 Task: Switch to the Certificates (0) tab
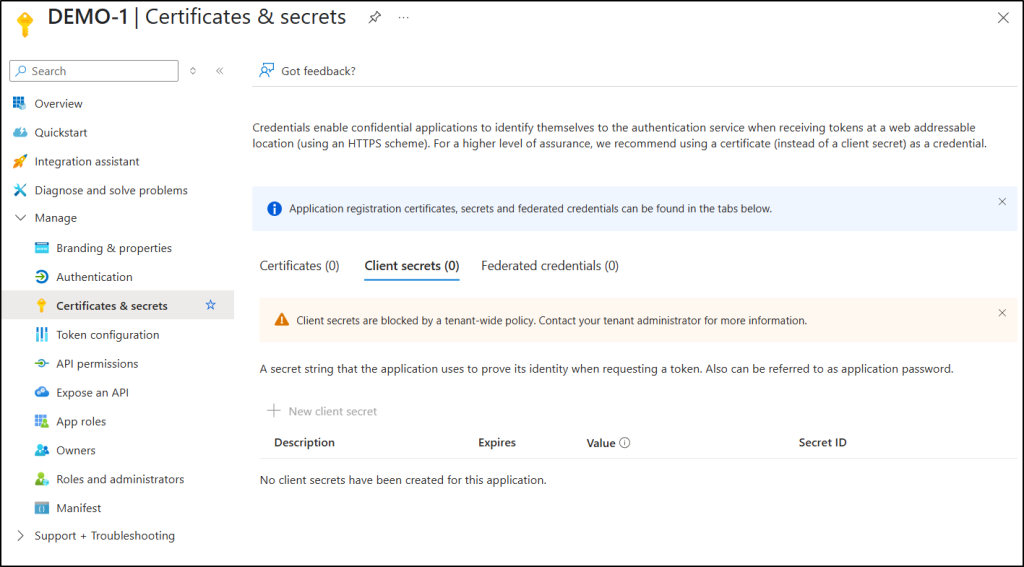pos(300,266)
